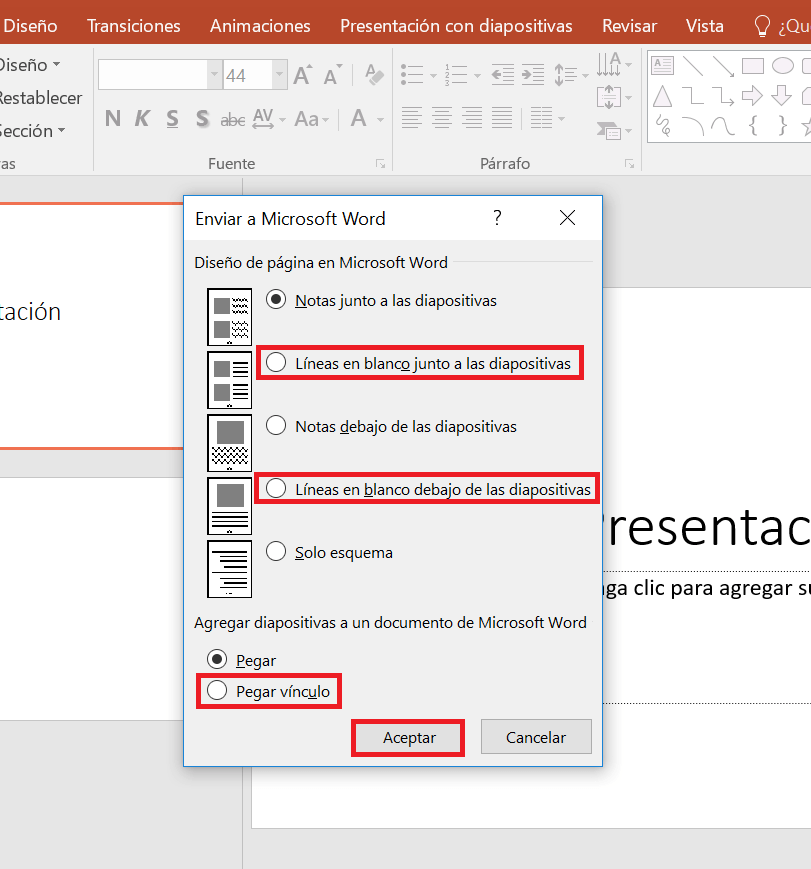The image size is (811, 869).
Task: Click the numbered list icon
Action: tap(456, 74)
